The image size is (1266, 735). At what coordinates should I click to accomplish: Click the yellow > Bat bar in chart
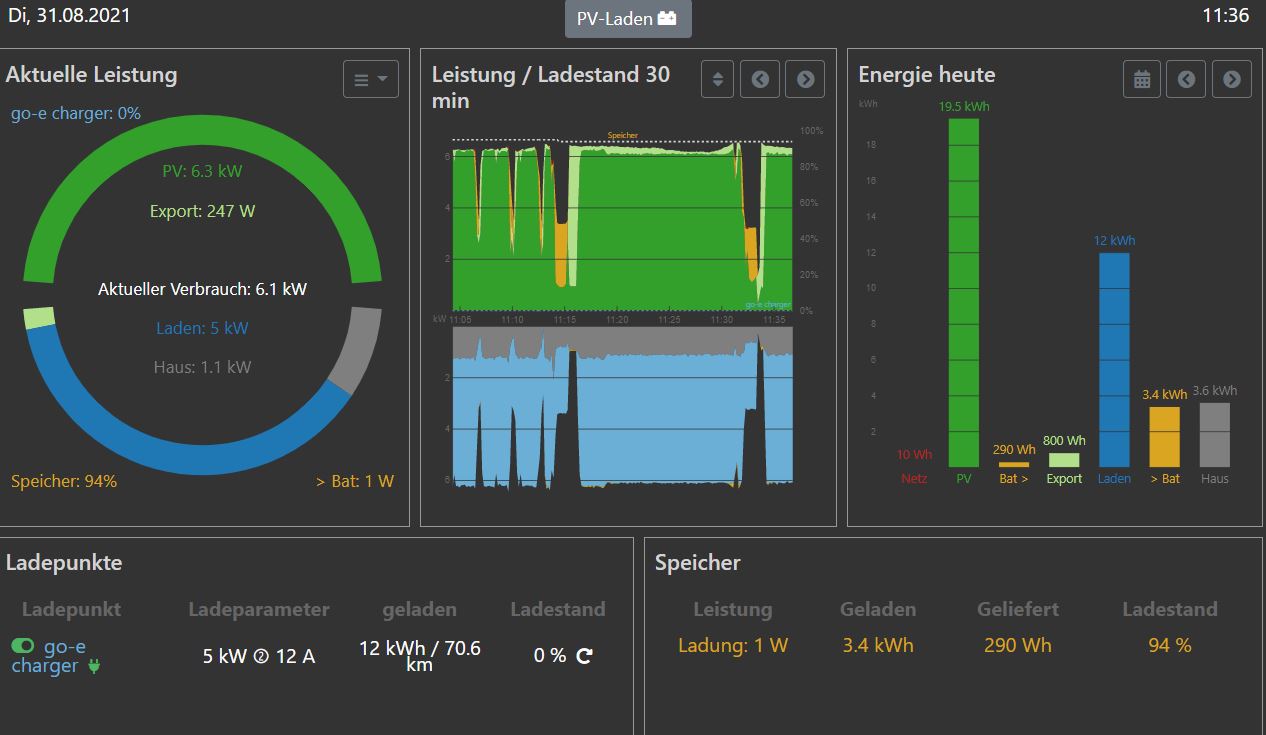pos(1164,437)
